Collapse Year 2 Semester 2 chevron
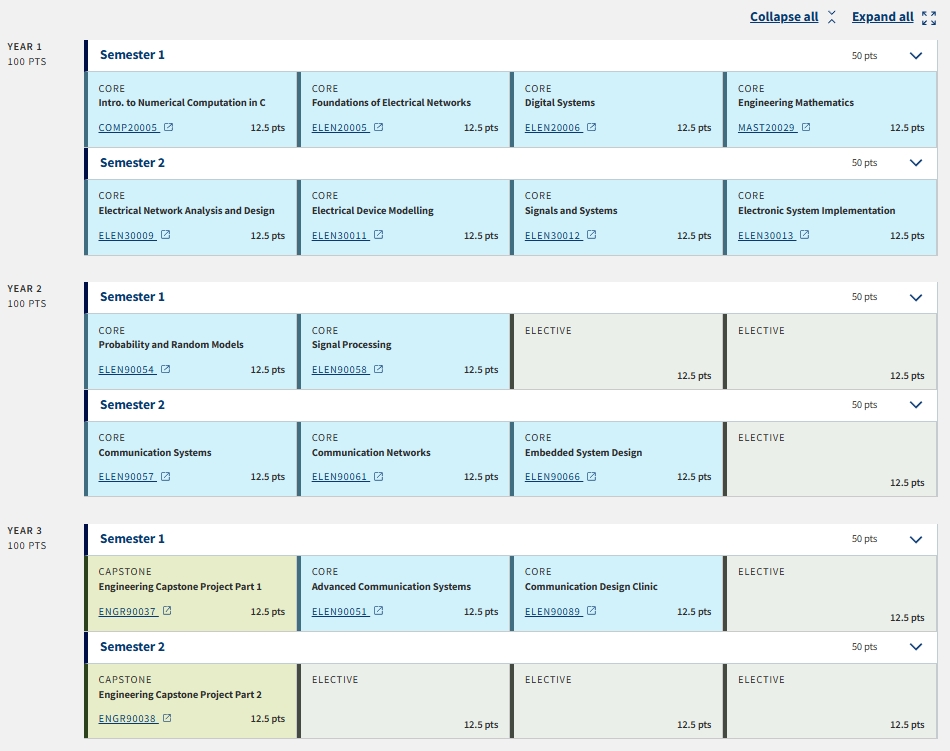 coord(915,405)
